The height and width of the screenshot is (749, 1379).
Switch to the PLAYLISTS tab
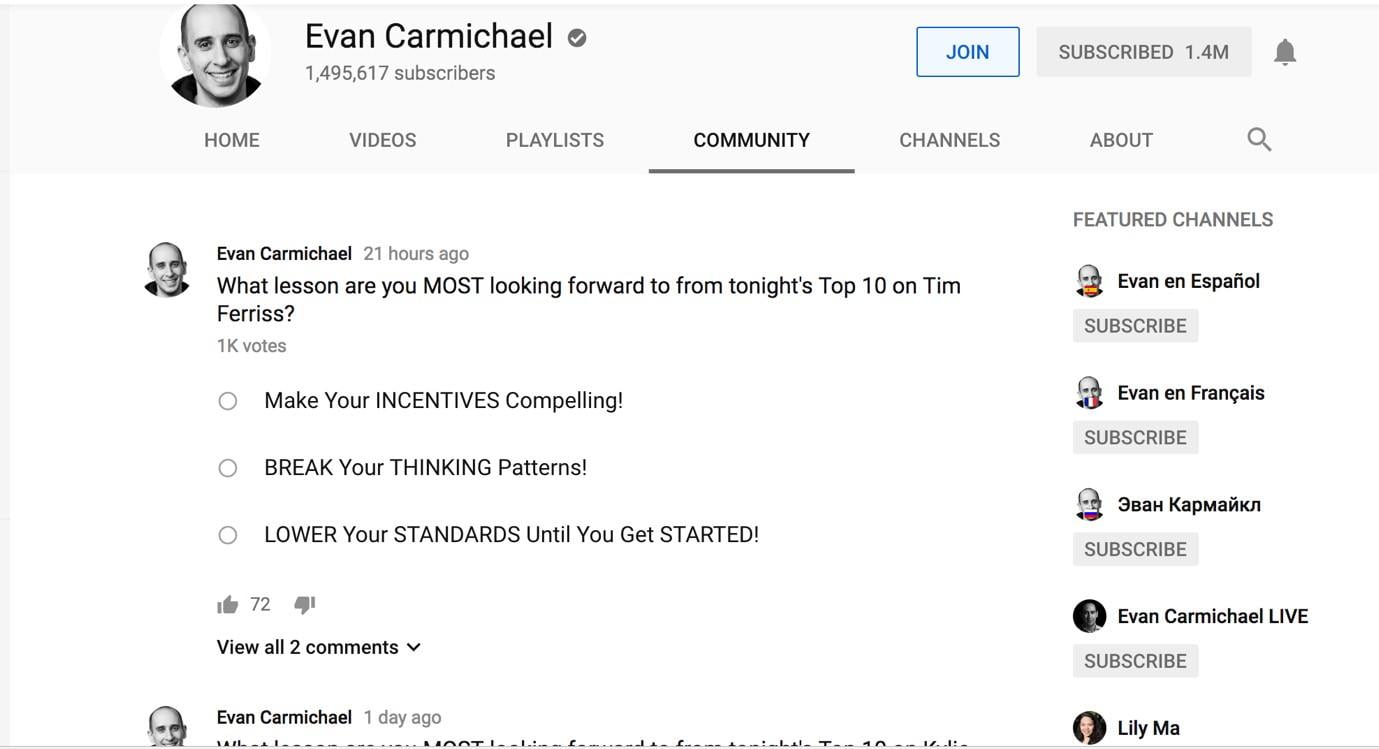tap(555, 140)
